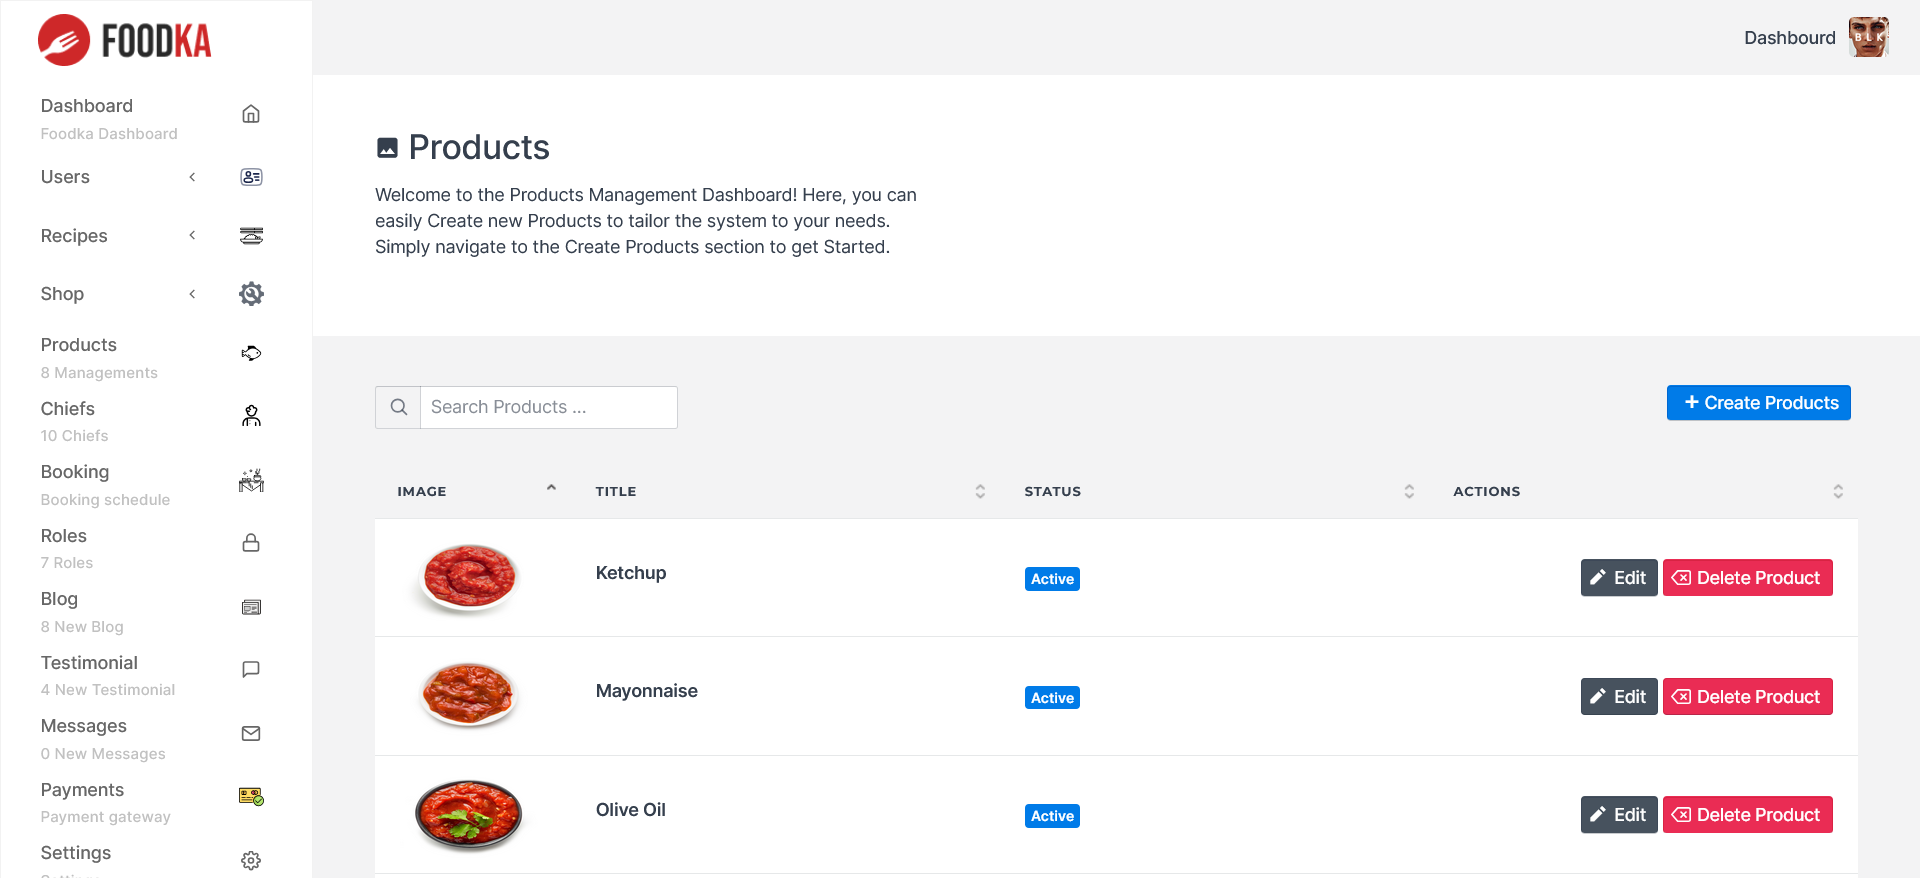Image resolution: width=1920 pixels, height=878 pixels.
Task: Open the Blog menu item
Action: tap(59, 599)
